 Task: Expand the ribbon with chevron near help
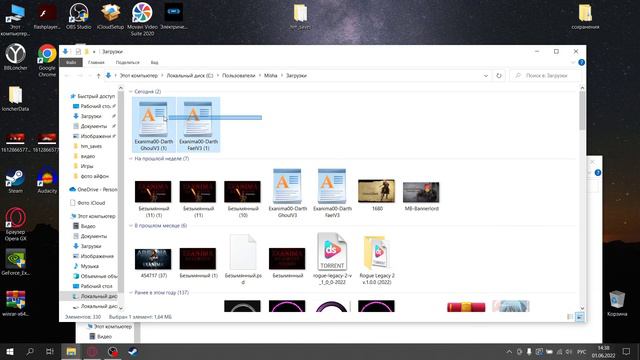tap(573, 62)
